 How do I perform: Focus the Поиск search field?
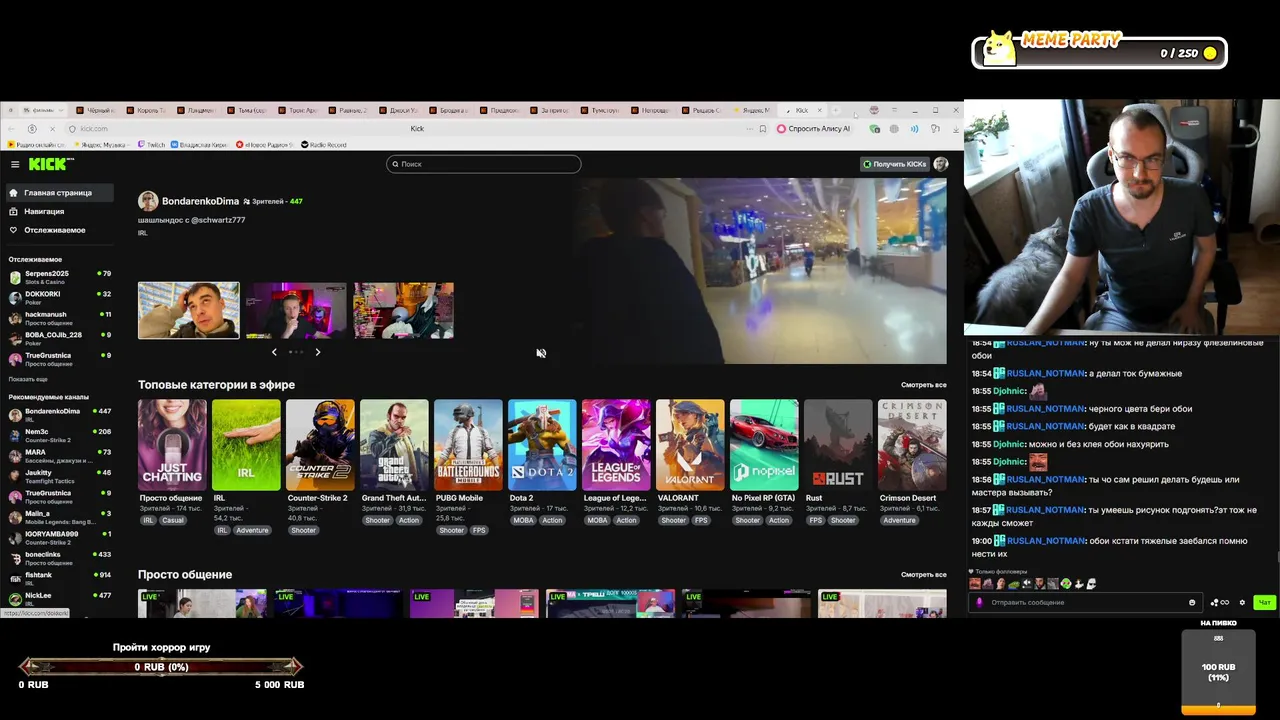(x=483, y=164)
